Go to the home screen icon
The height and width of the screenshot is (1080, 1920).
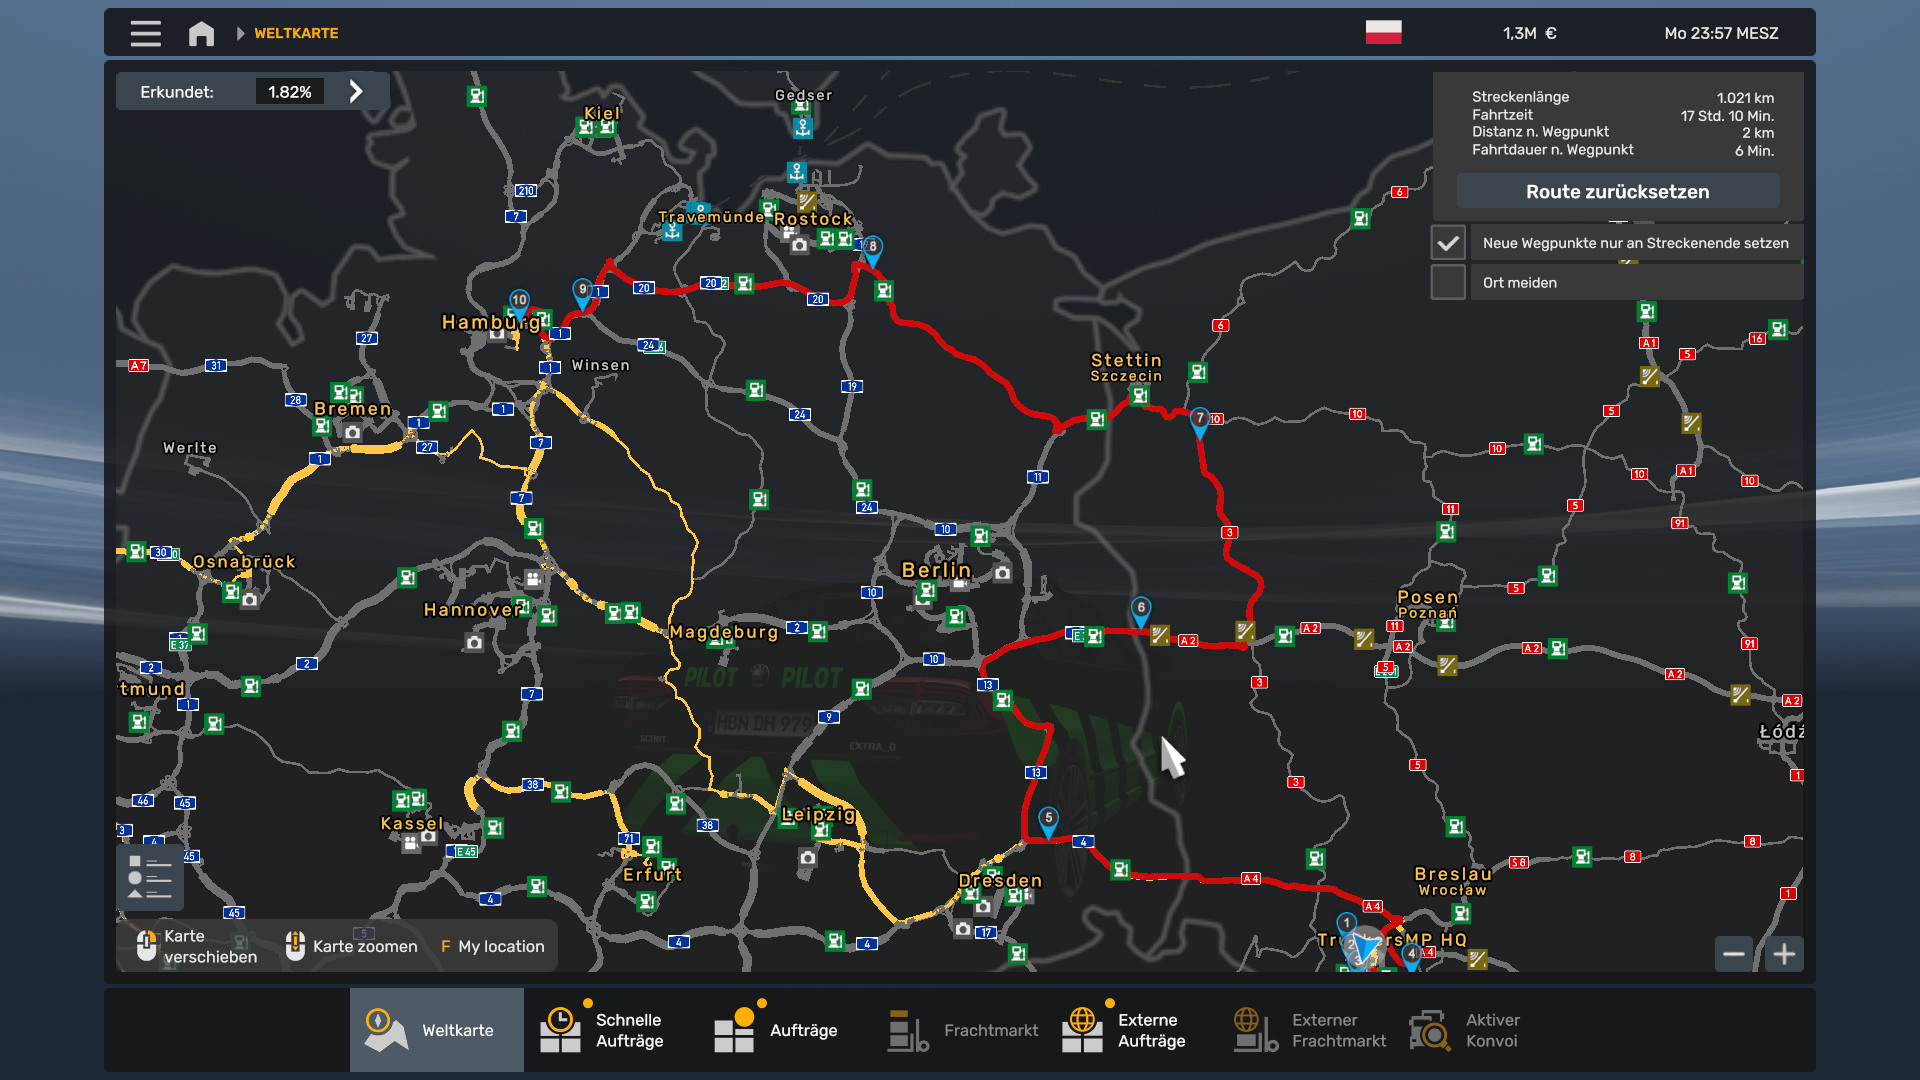click(x=201, y=33)
